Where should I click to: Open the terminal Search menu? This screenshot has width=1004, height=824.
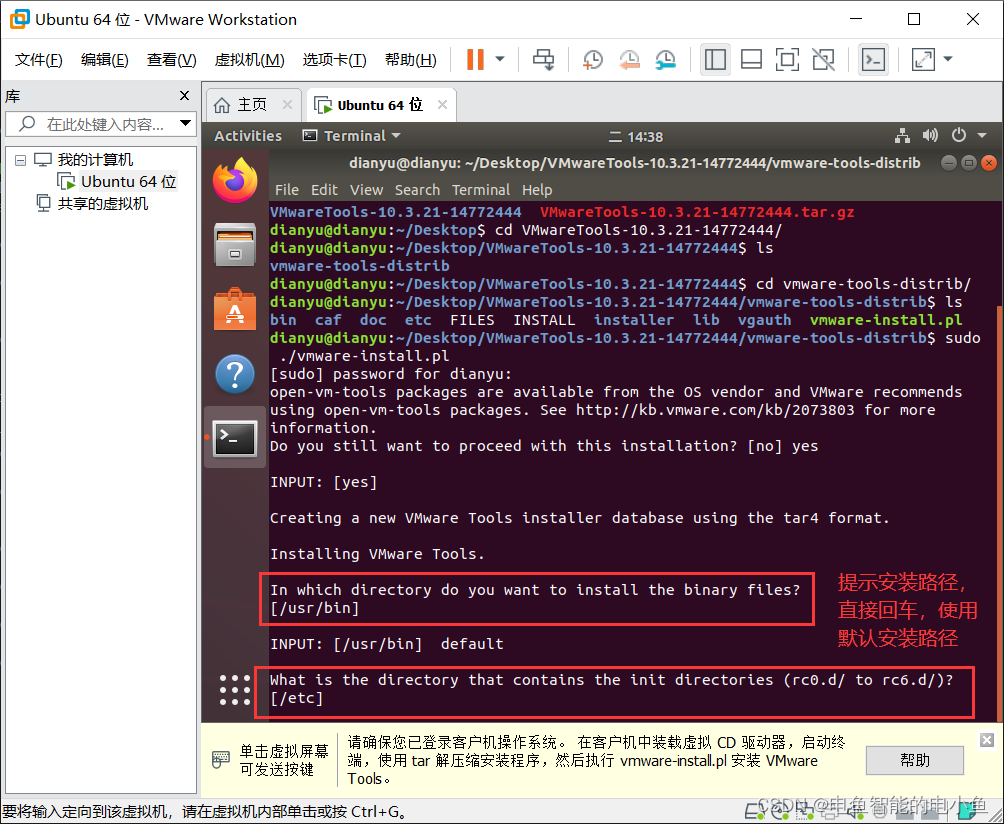click(x=417, y=190)
